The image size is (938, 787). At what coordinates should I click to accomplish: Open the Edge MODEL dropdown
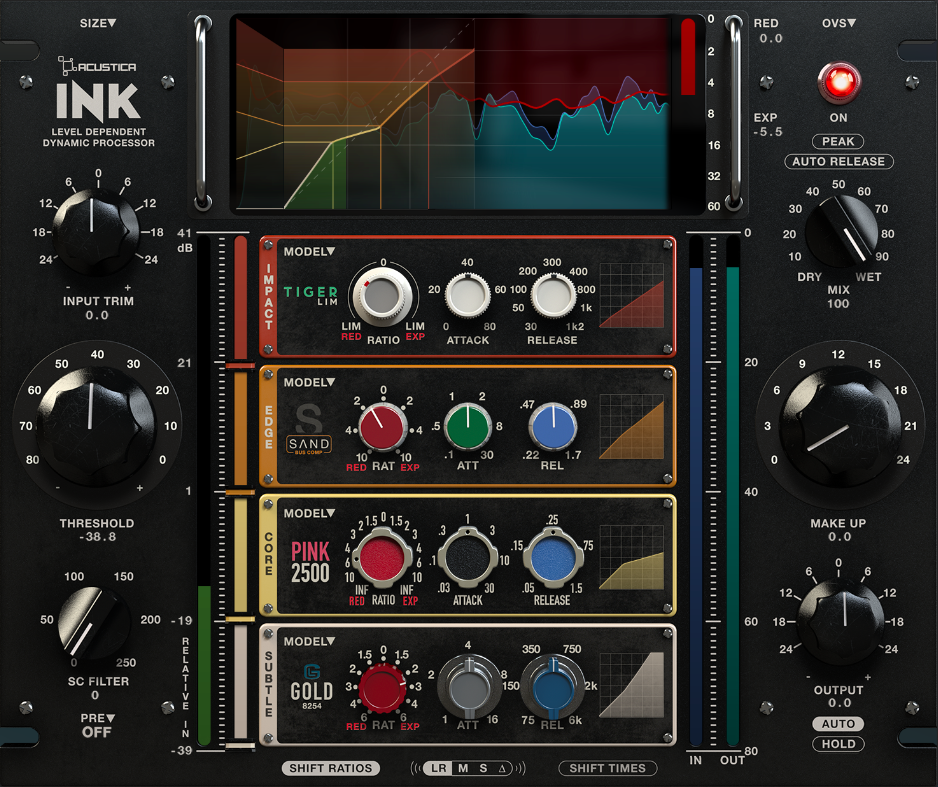coord(309,382)
